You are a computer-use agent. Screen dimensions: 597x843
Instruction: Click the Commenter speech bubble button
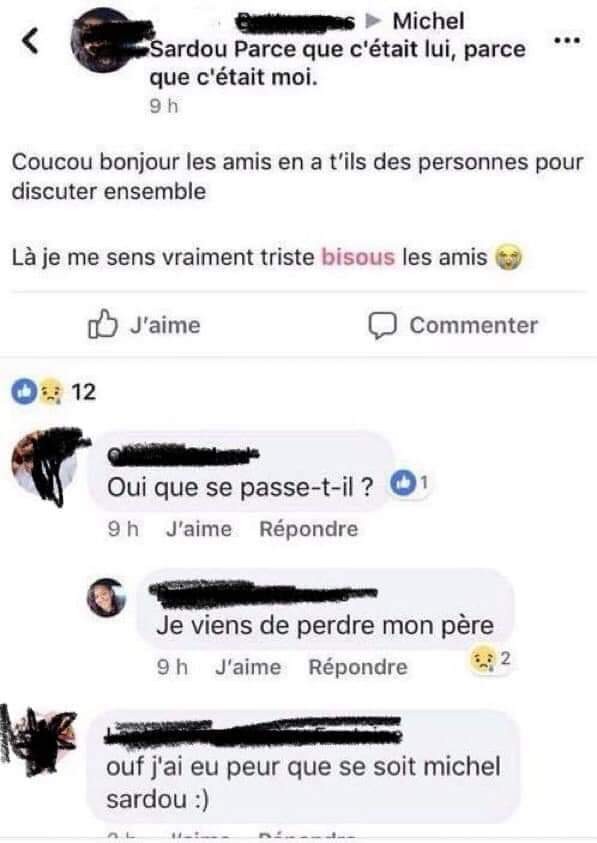point(453,325)
